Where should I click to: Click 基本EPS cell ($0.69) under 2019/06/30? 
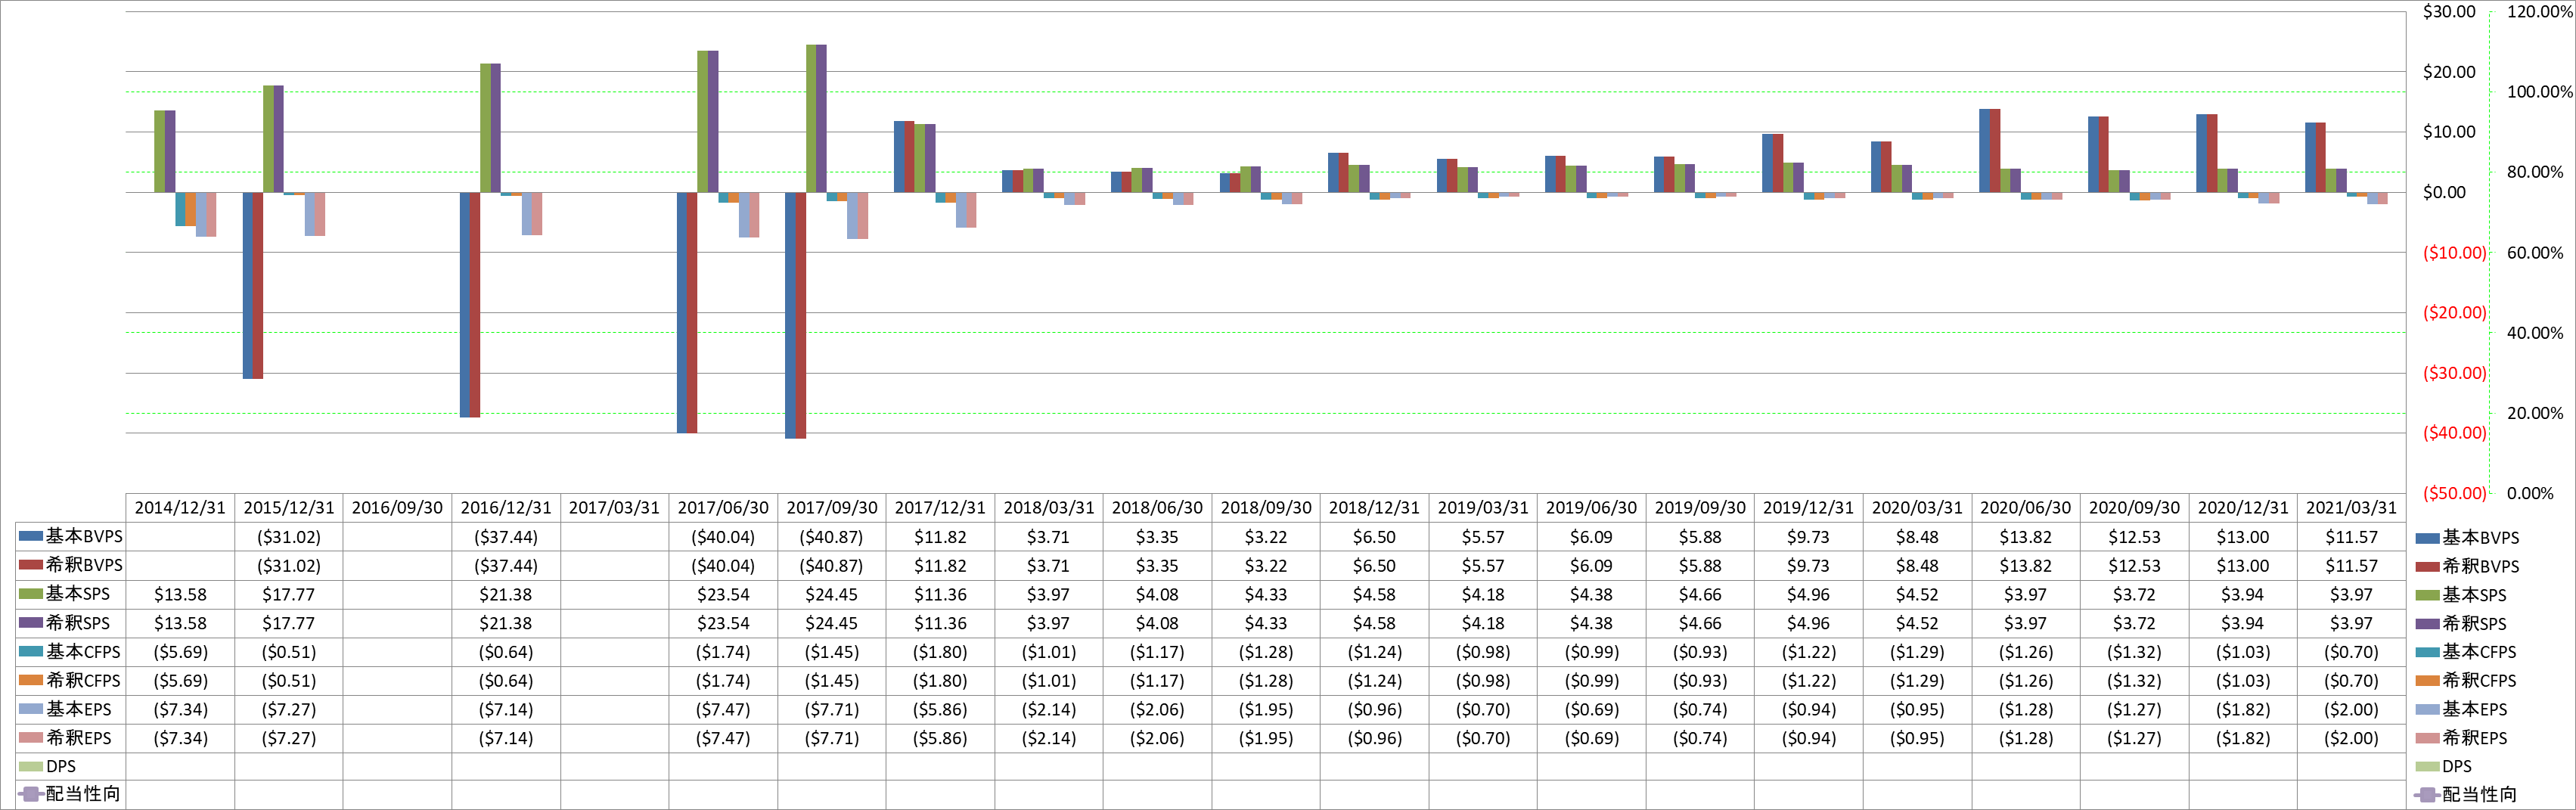pos(1591,709)
